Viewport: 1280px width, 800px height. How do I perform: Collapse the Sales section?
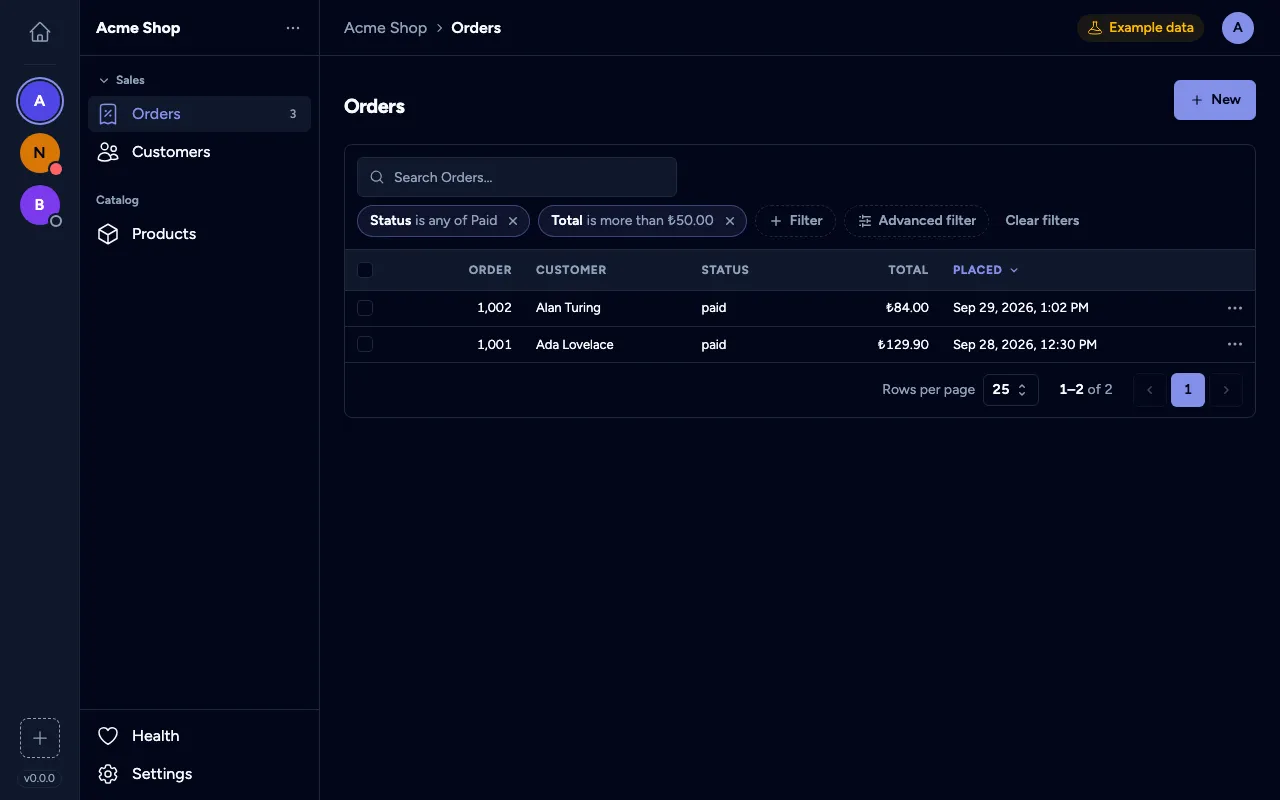[x=121, y=80]
